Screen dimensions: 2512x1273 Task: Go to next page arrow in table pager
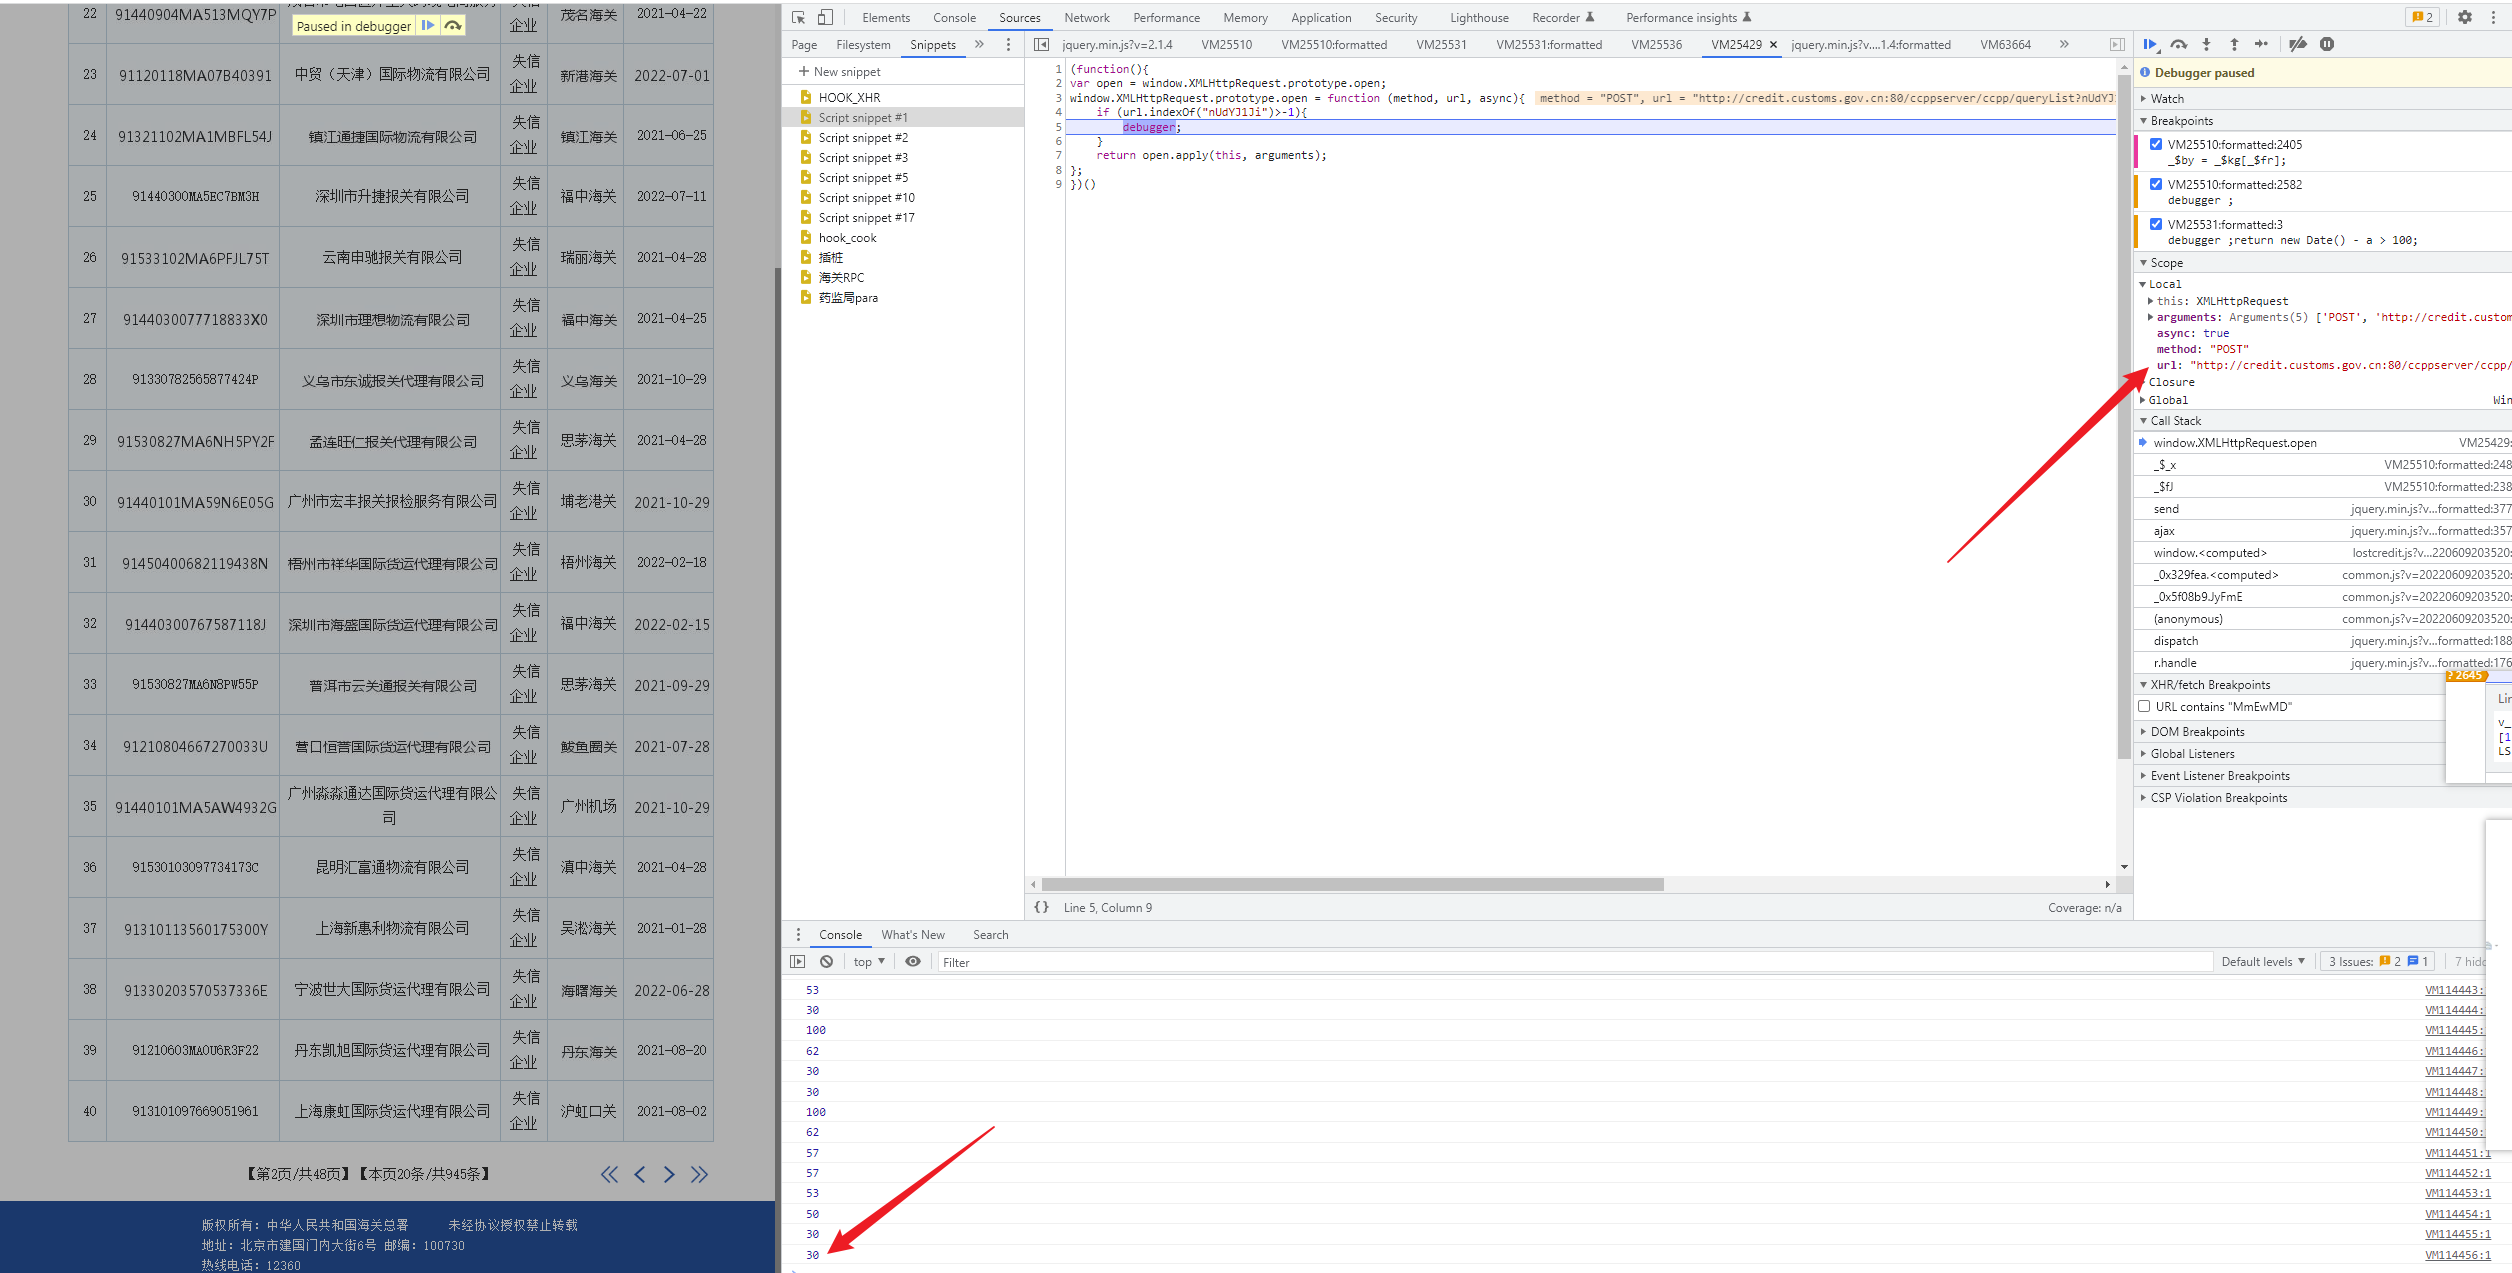coord(669,1174)
